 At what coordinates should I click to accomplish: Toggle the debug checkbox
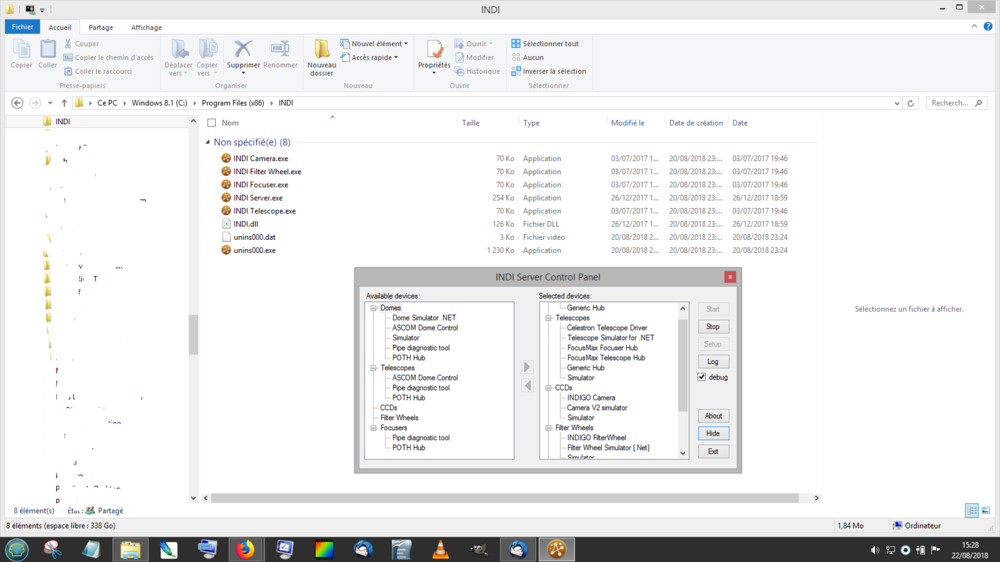702,377
